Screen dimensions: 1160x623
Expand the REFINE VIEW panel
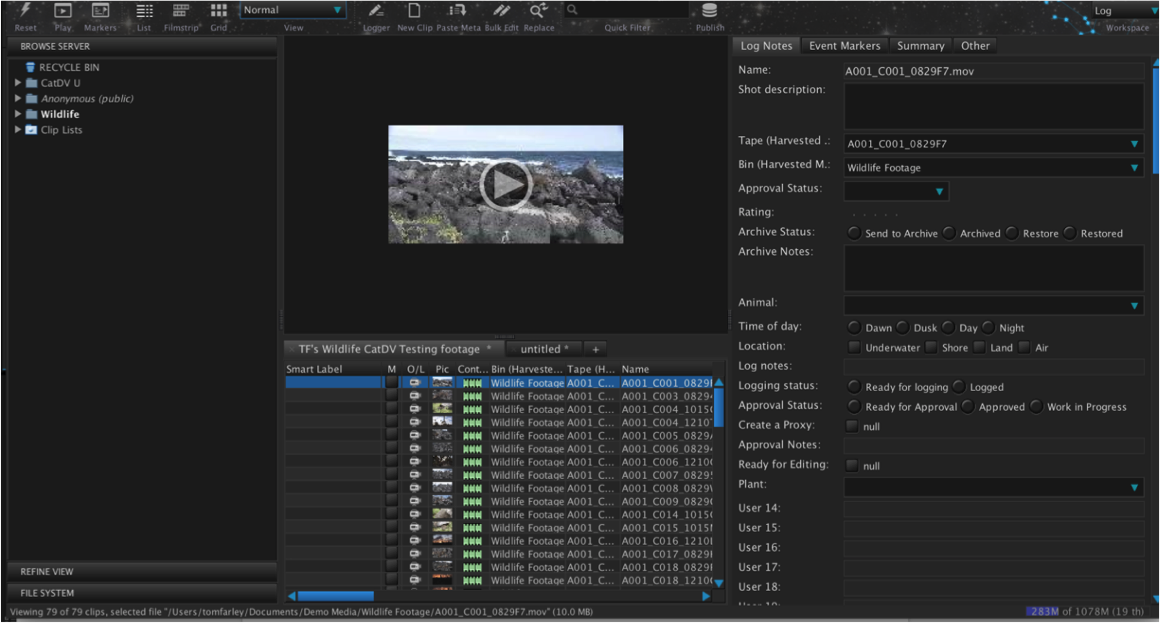47,572
